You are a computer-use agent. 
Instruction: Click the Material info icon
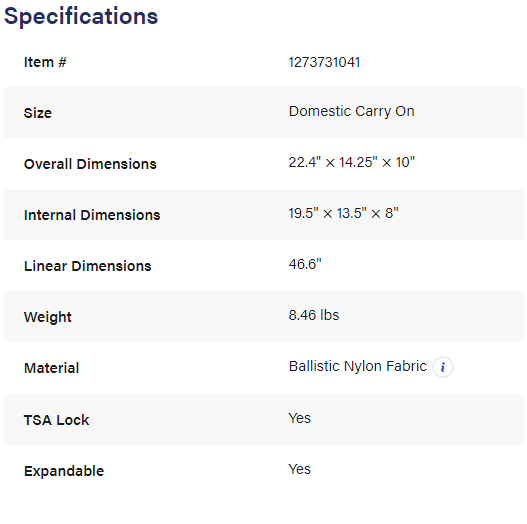[443, 367]
